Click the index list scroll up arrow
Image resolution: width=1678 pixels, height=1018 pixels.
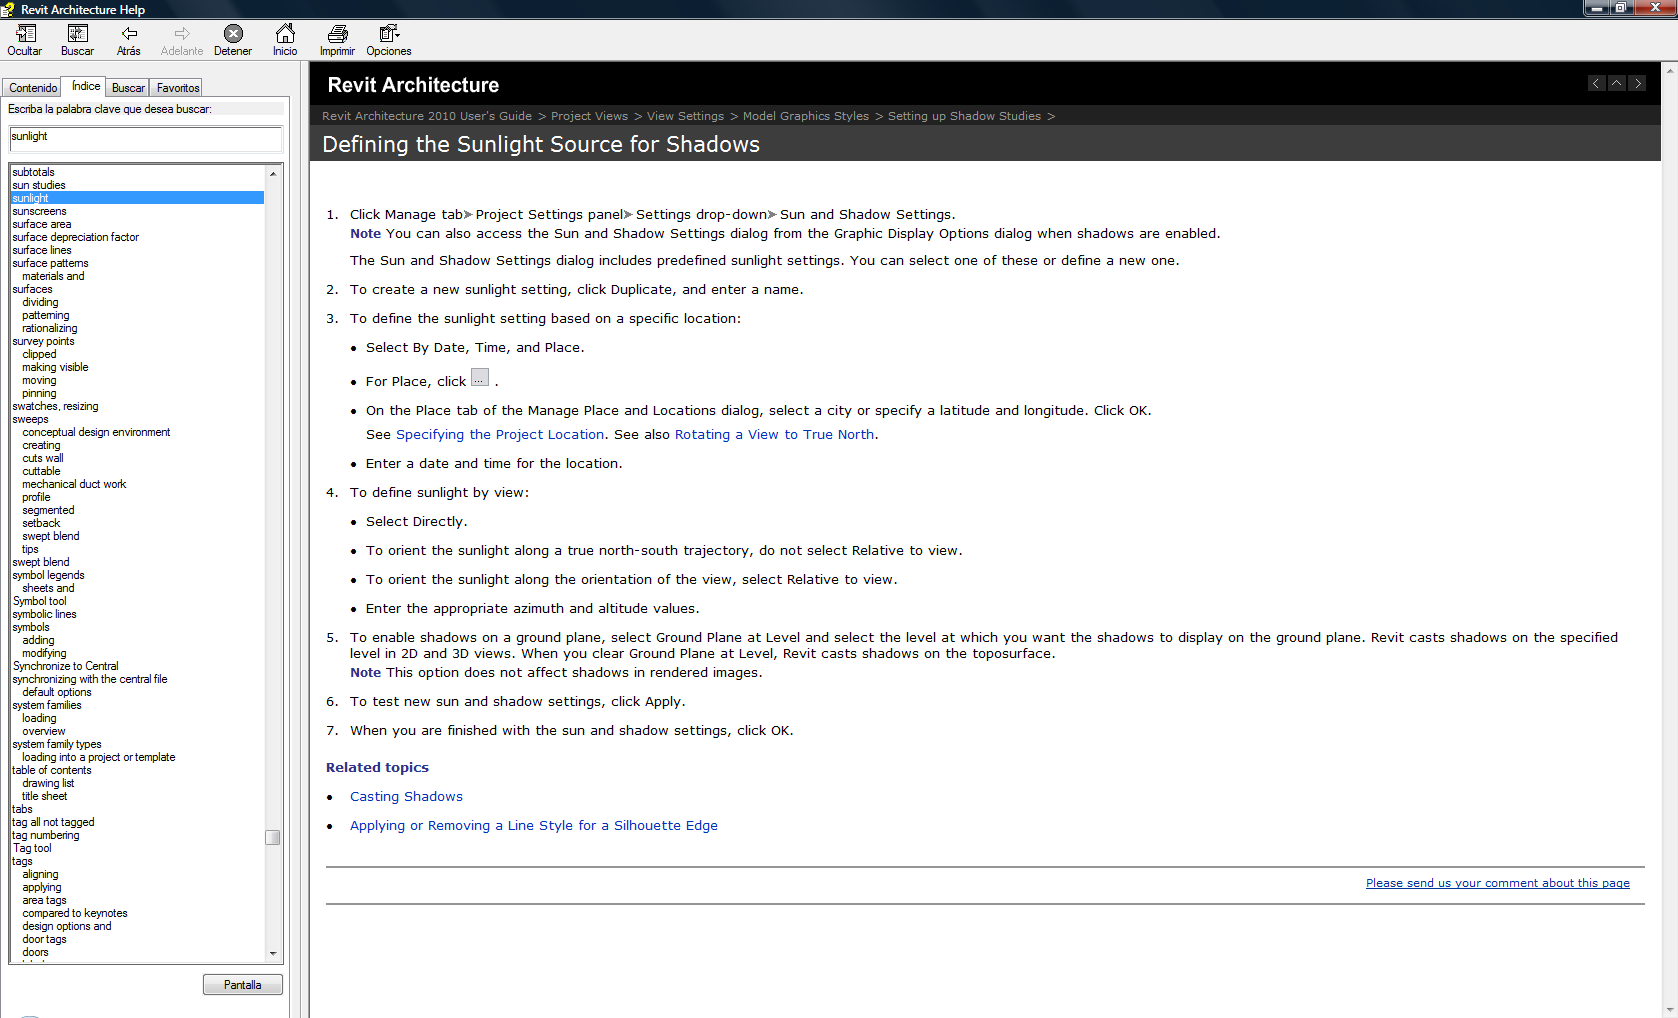point(273,174)
